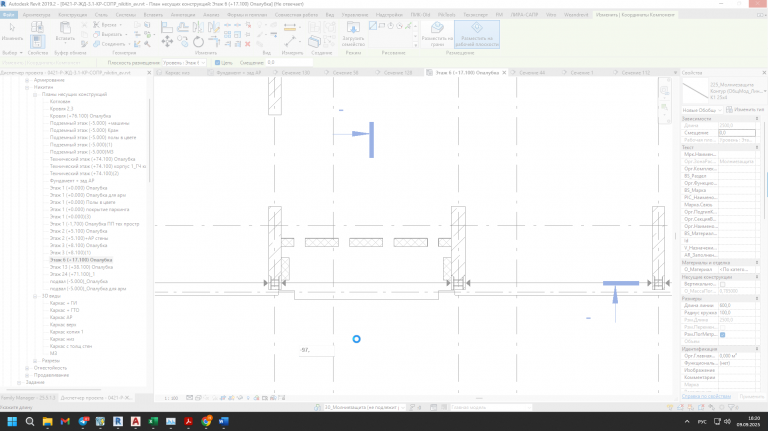Open File Explorer from the taskbar
The width and height of the screenshot is (768, 431).
[48, 421]
